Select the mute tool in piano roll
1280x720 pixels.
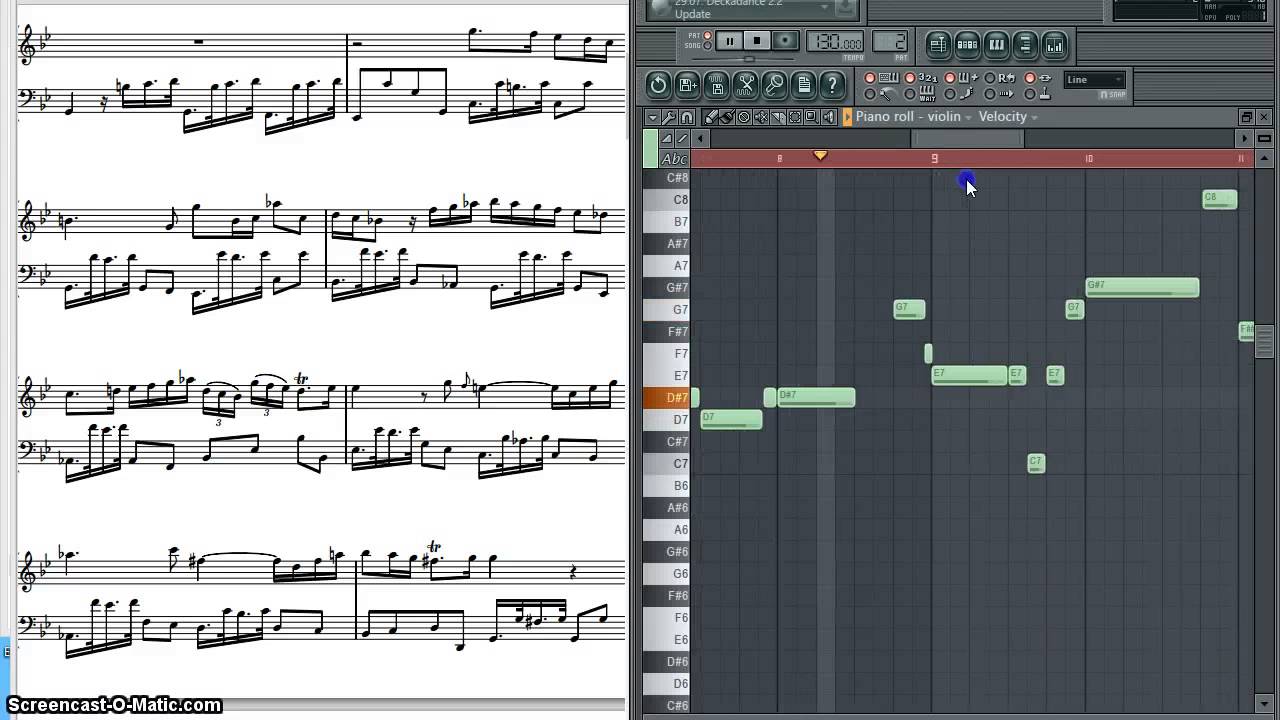point(761,117)
